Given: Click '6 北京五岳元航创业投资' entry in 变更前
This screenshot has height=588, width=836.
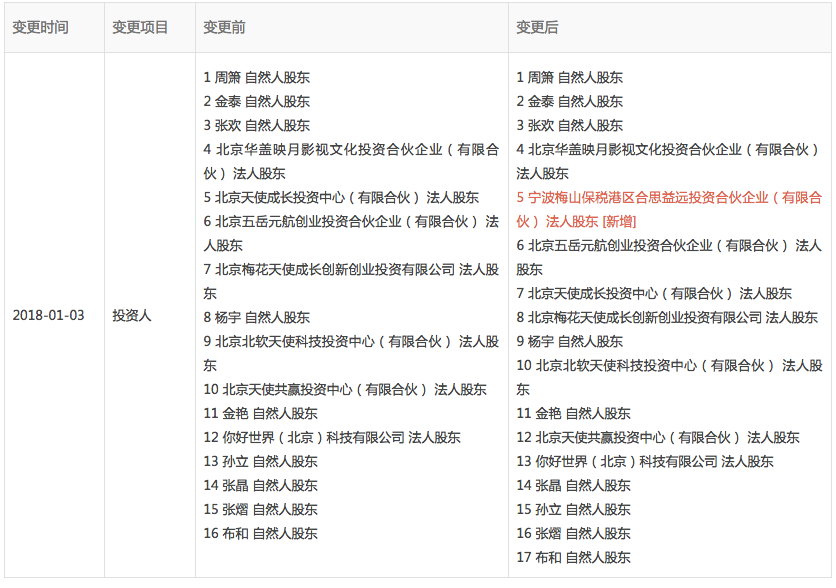Looking at the screenshot, I should click(x=351, y=233).
